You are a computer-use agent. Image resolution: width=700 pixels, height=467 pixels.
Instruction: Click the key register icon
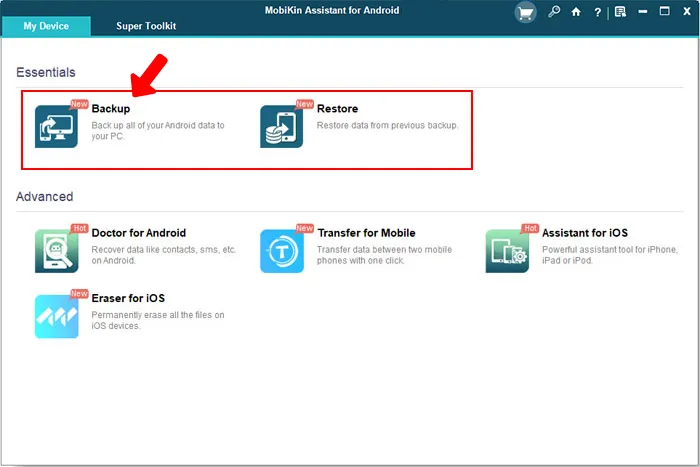tap(554, 12)
